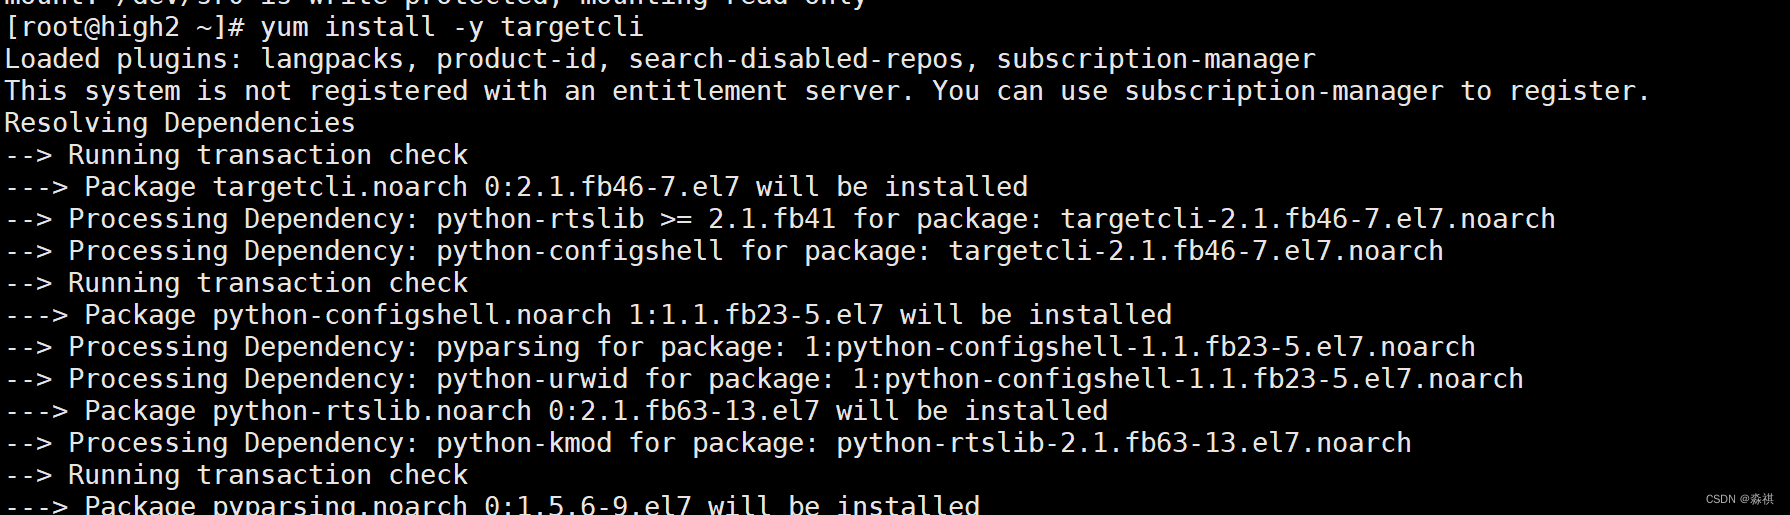The width and height of the screenshot is (1790, 515).
Task: Click the [root@high2 ~]# shell prompt
Action: click(x=124, y=27)
